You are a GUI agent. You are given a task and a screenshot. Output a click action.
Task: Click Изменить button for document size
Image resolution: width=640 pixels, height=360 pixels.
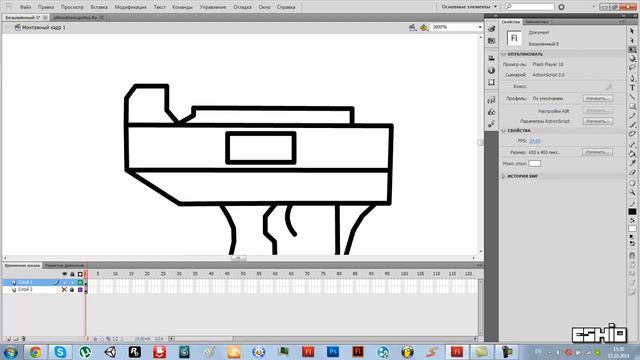click(x=598, y=152)
